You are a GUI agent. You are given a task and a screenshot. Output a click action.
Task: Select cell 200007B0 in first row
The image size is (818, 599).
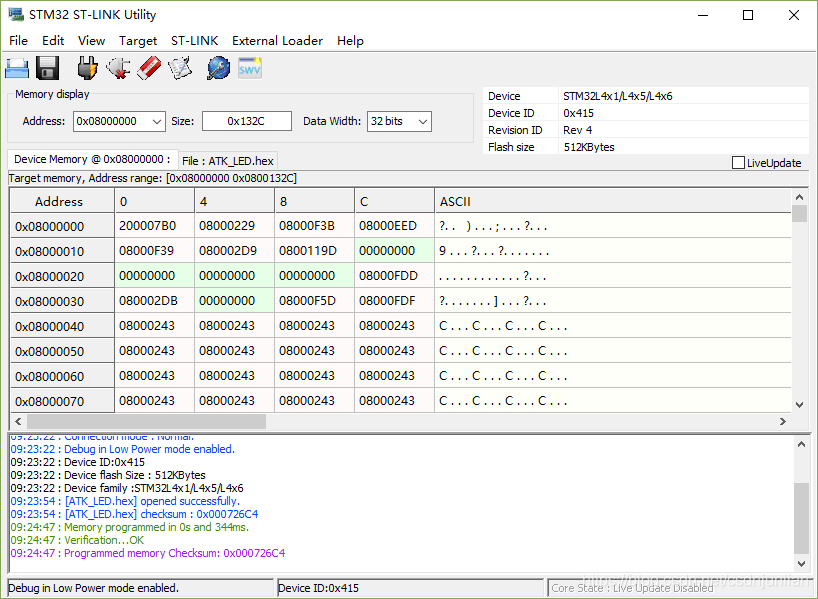pos(154,226)
